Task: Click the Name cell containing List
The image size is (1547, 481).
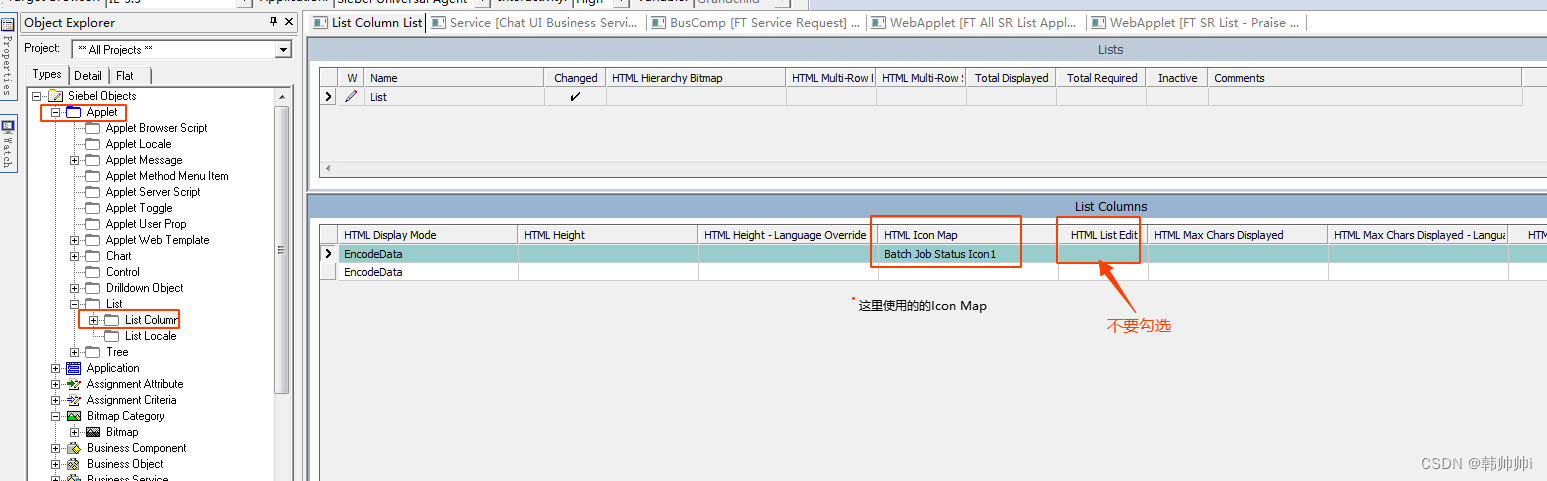Action: 454,97
